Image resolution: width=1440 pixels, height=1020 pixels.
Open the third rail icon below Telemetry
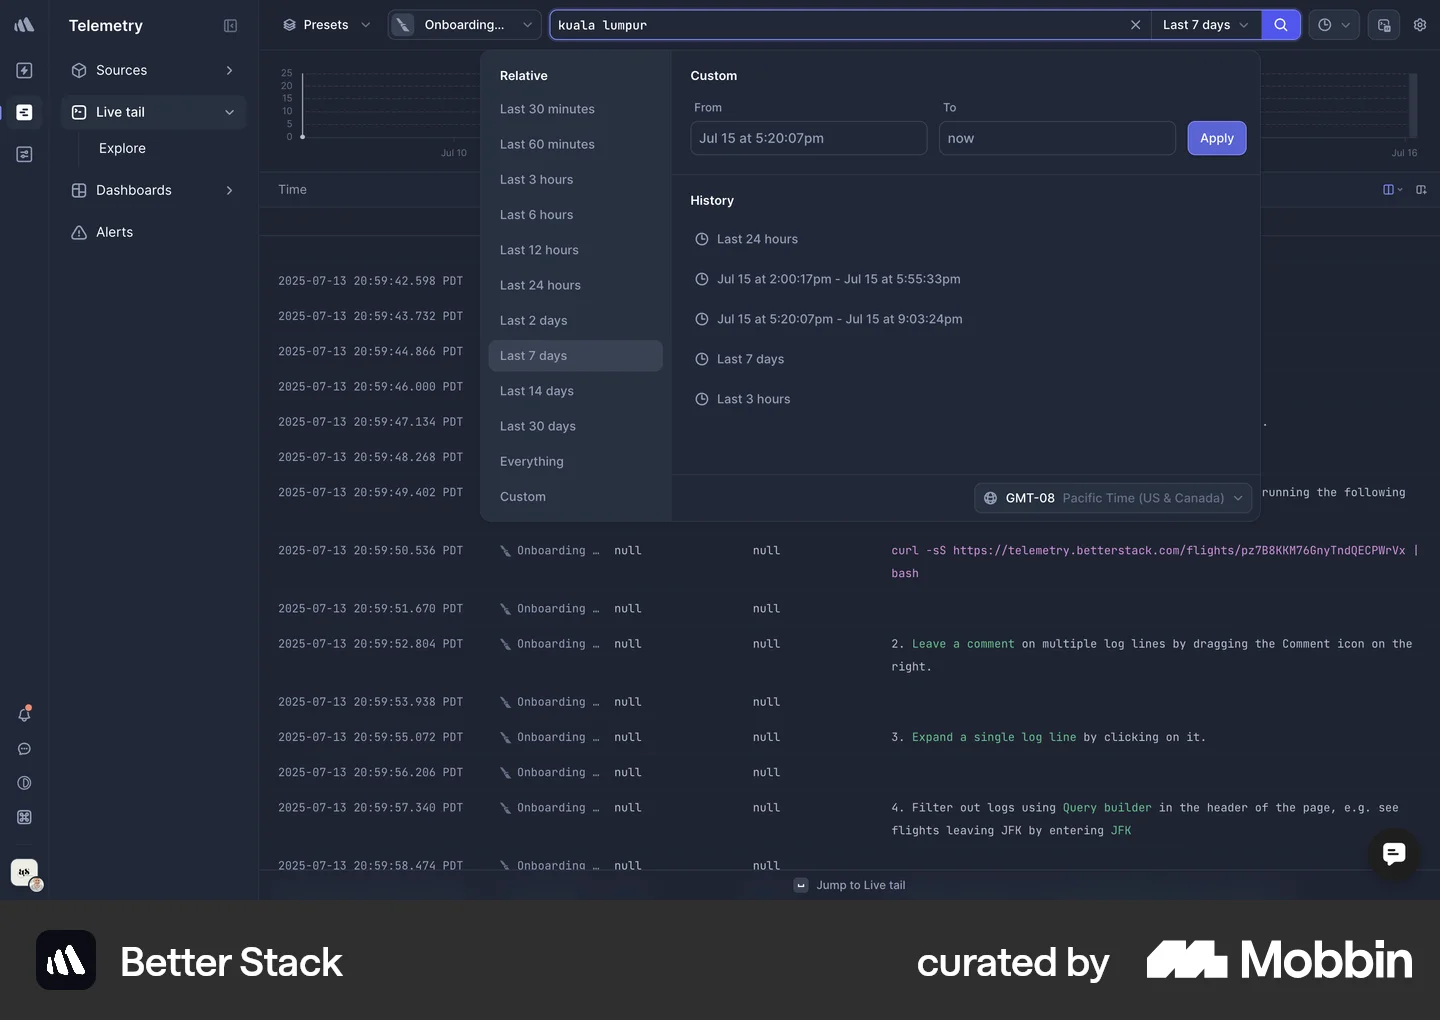pos(24,154)
